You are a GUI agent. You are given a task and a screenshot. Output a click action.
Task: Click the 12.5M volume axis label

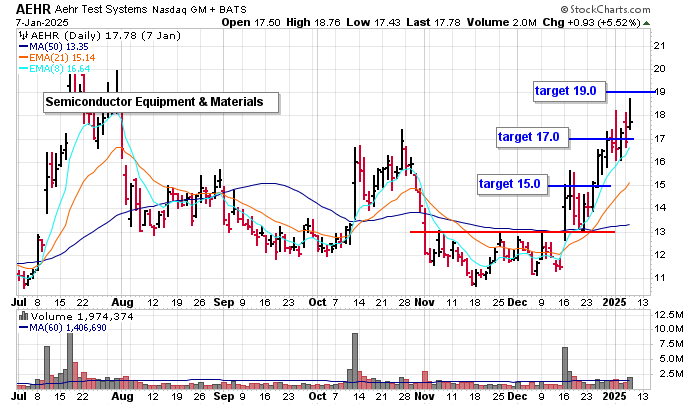[x=669, y=314]
